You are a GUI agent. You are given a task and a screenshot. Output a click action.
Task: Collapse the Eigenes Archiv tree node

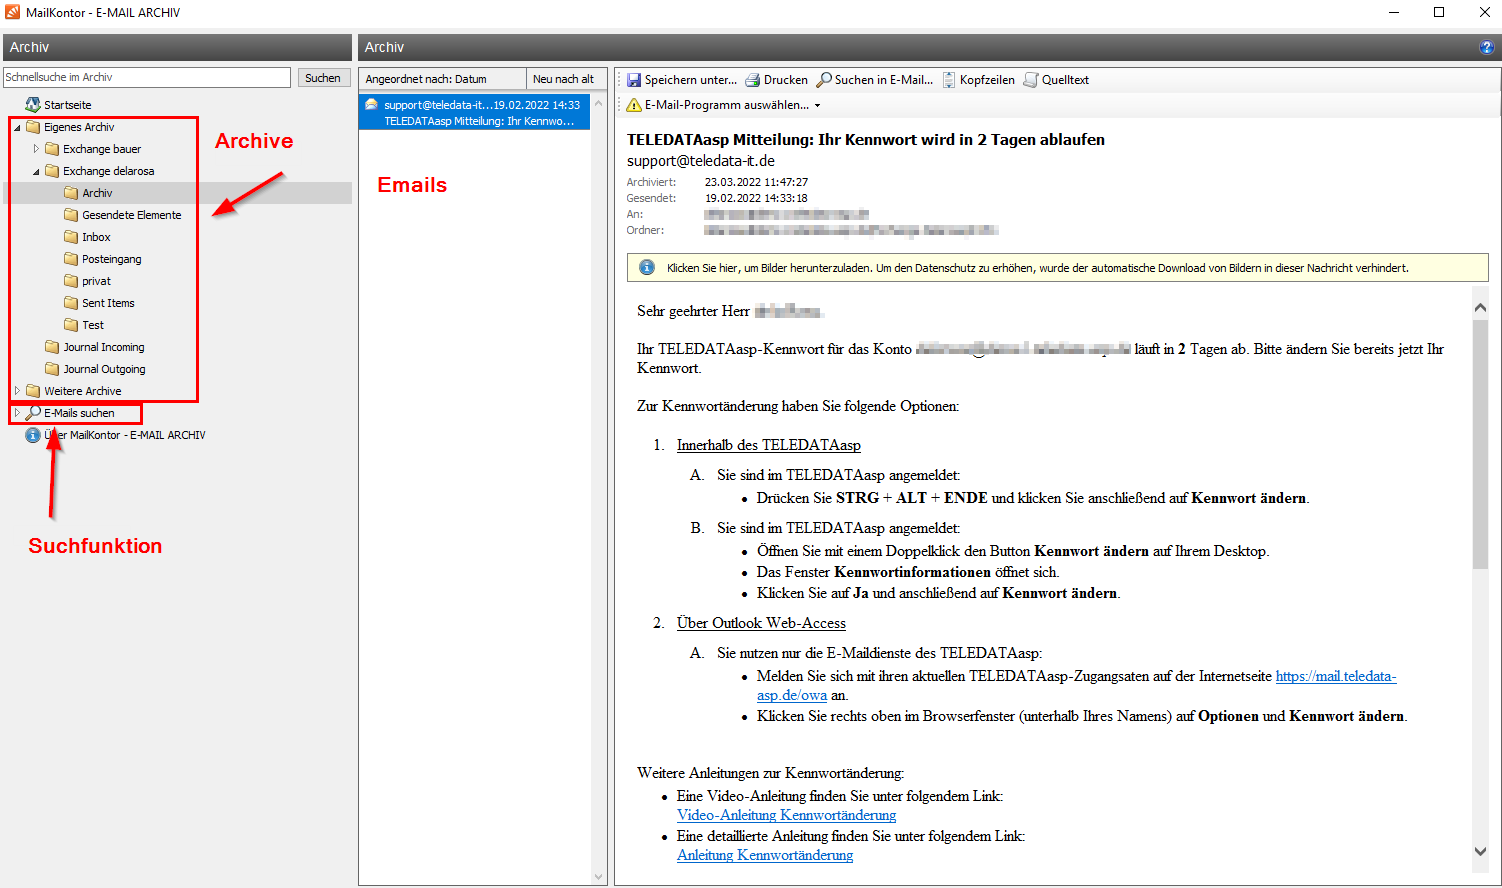(x=17, y=128)
